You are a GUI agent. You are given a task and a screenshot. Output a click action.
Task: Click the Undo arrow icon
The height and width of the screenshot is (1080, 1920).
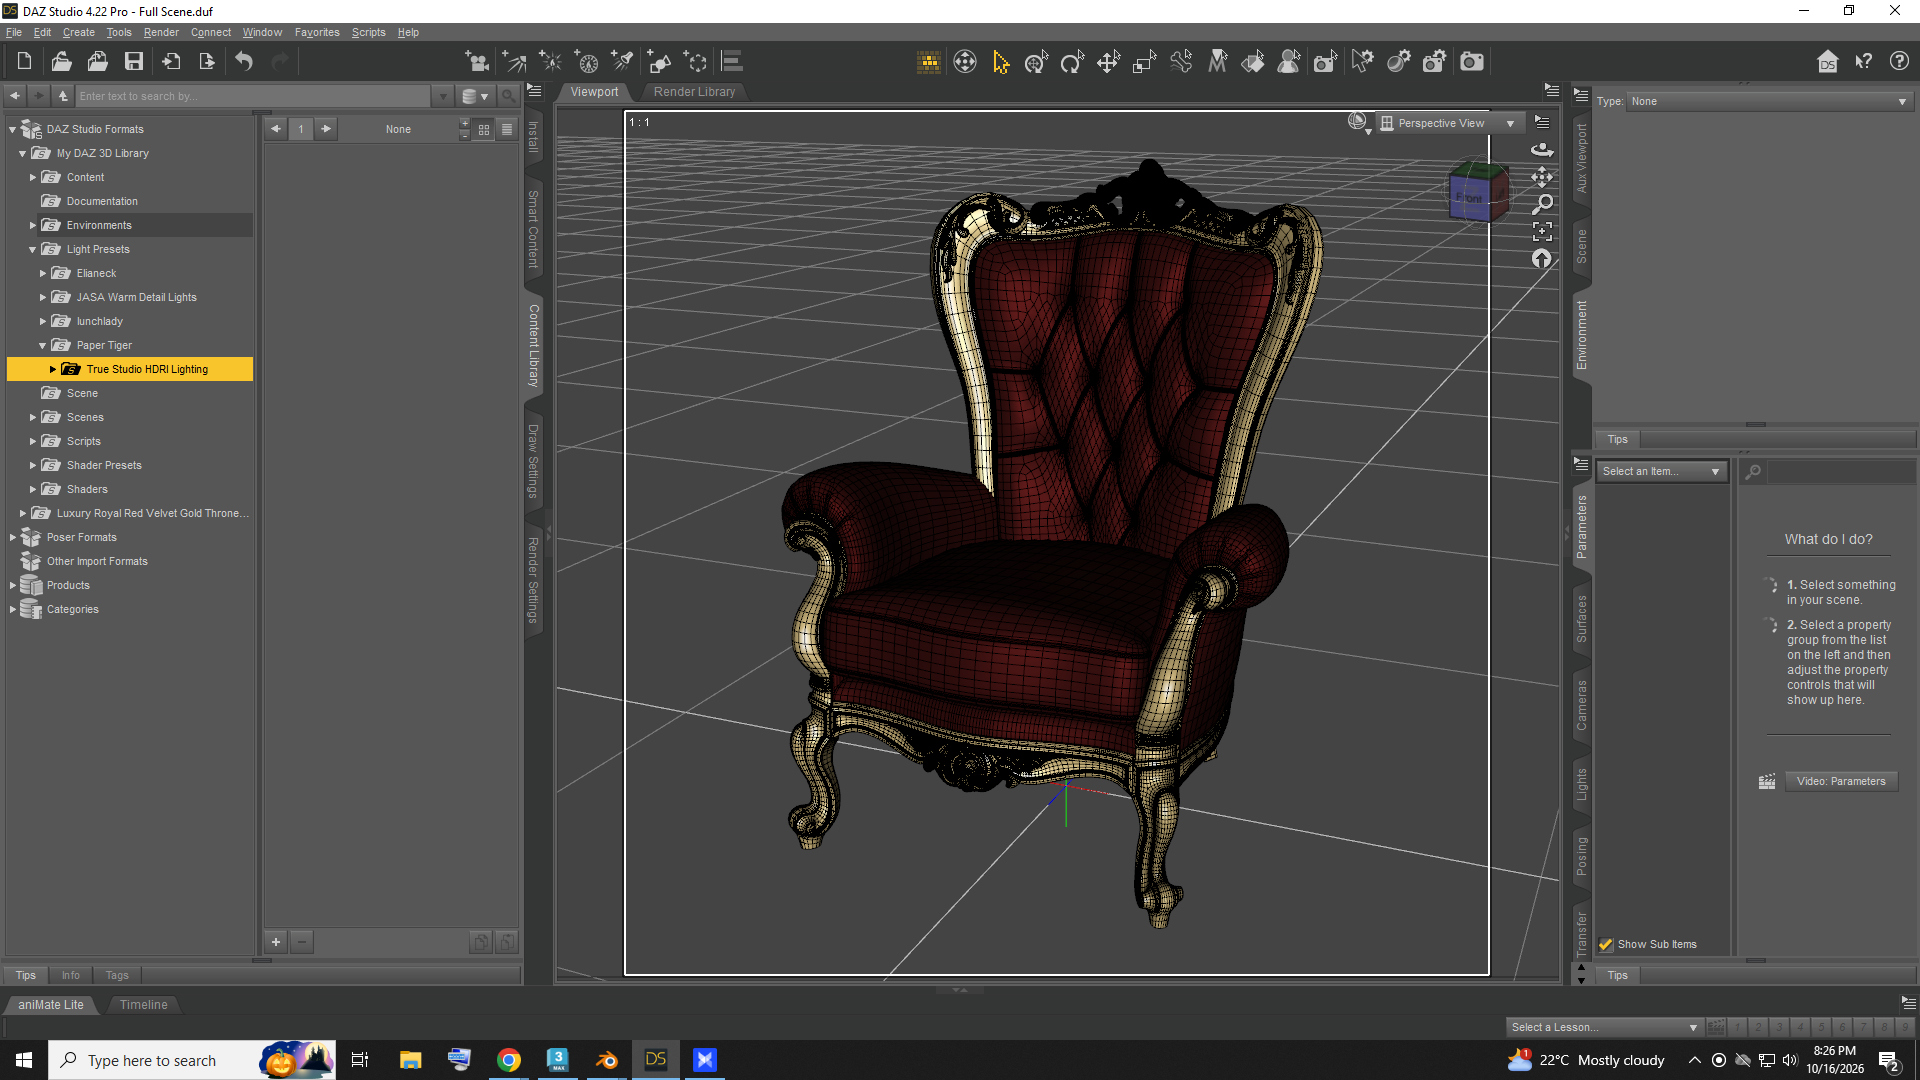(244, 62)
